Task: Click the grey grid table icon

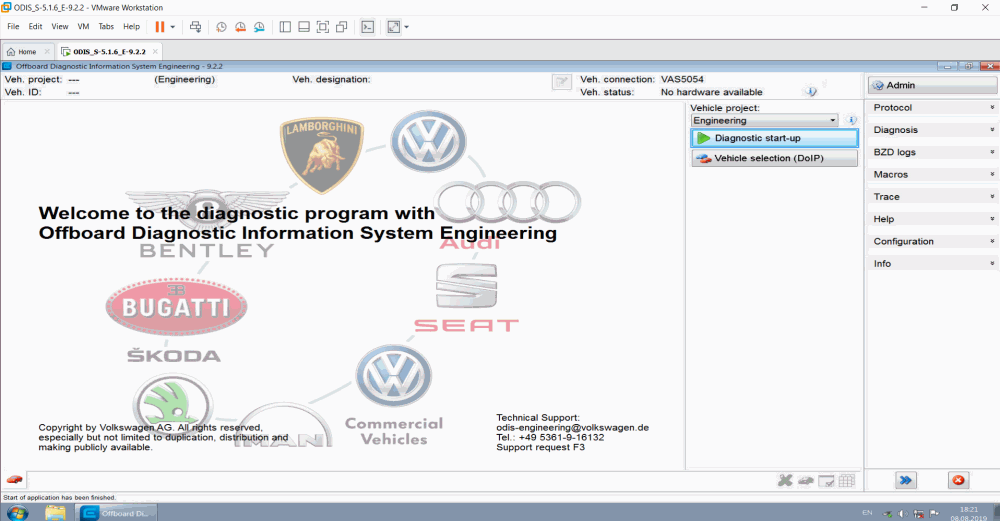Action: point(846,481)
